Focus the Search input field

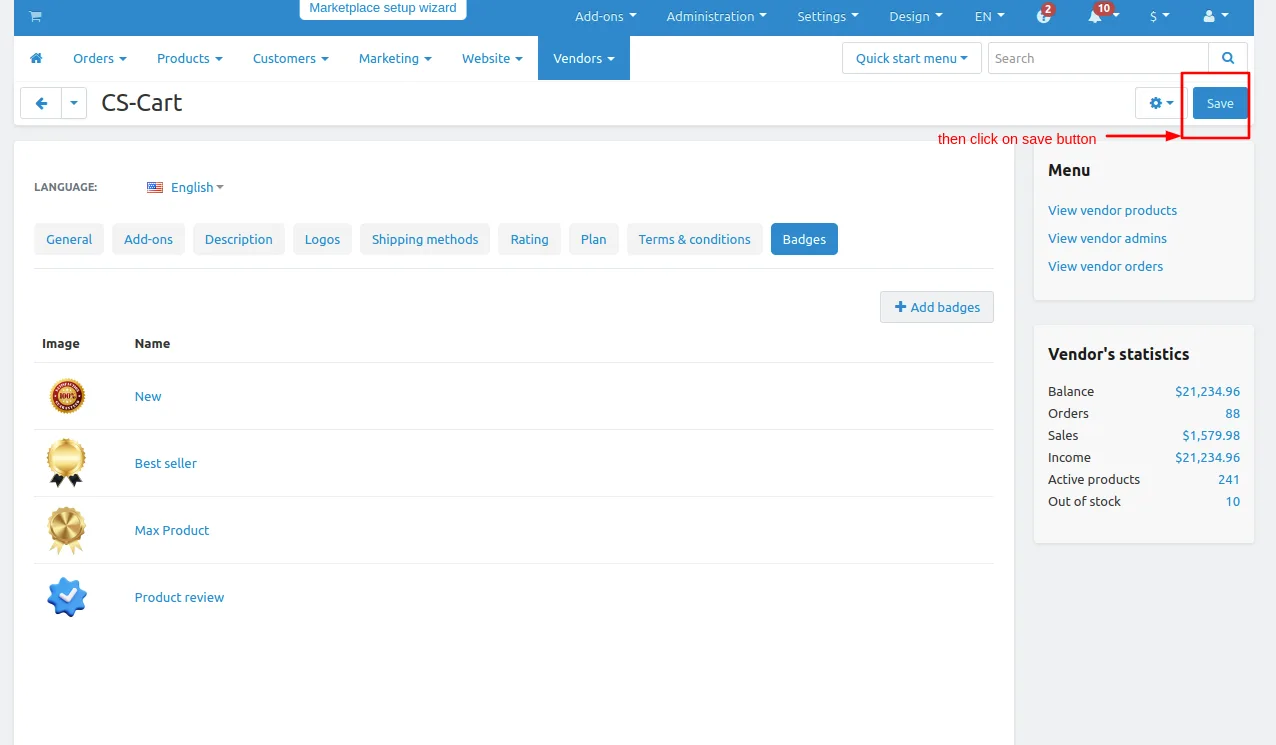tap(1098, 58)
